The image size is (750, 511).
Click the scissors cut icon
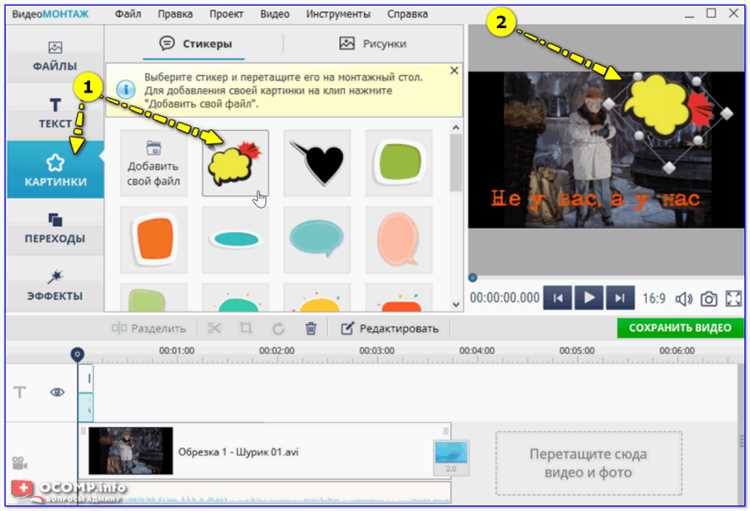[214, 328]
